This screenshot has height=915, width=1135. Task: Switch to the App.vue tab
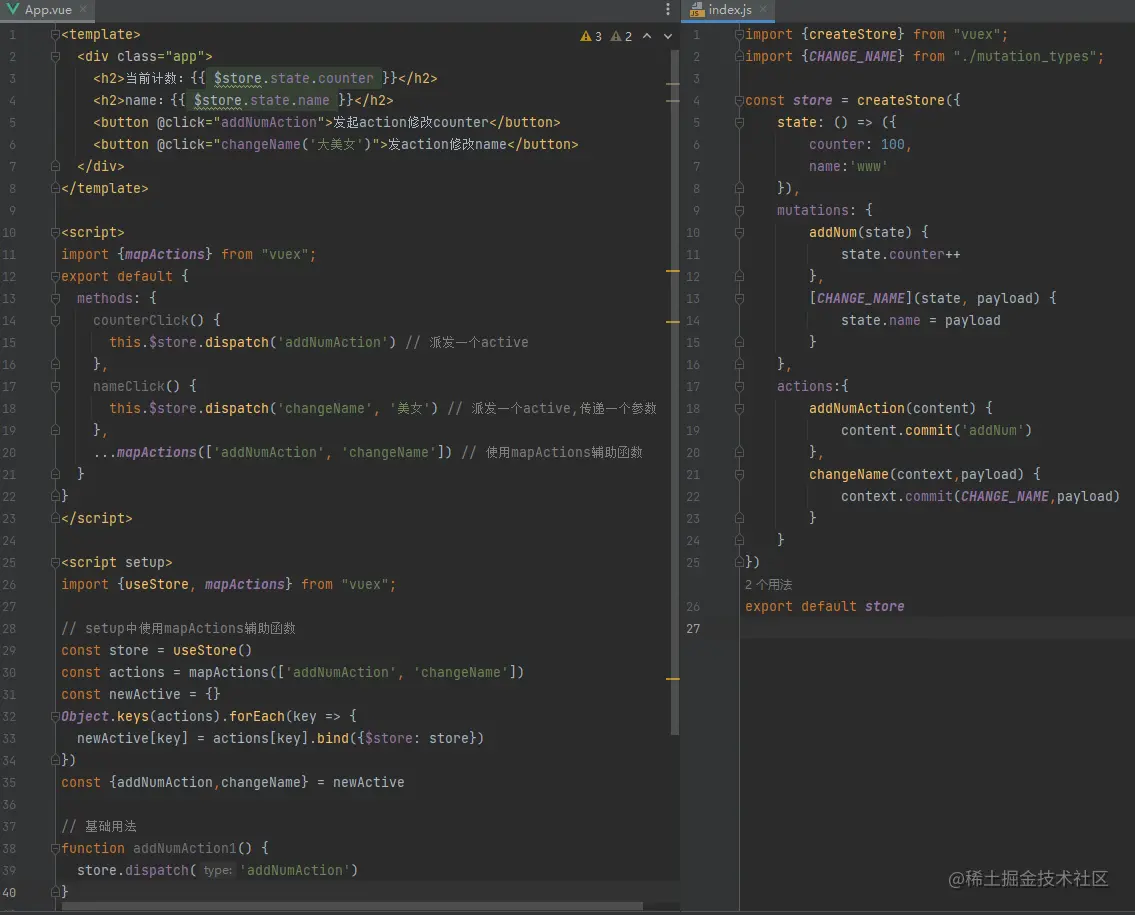[x=46, y=9]
